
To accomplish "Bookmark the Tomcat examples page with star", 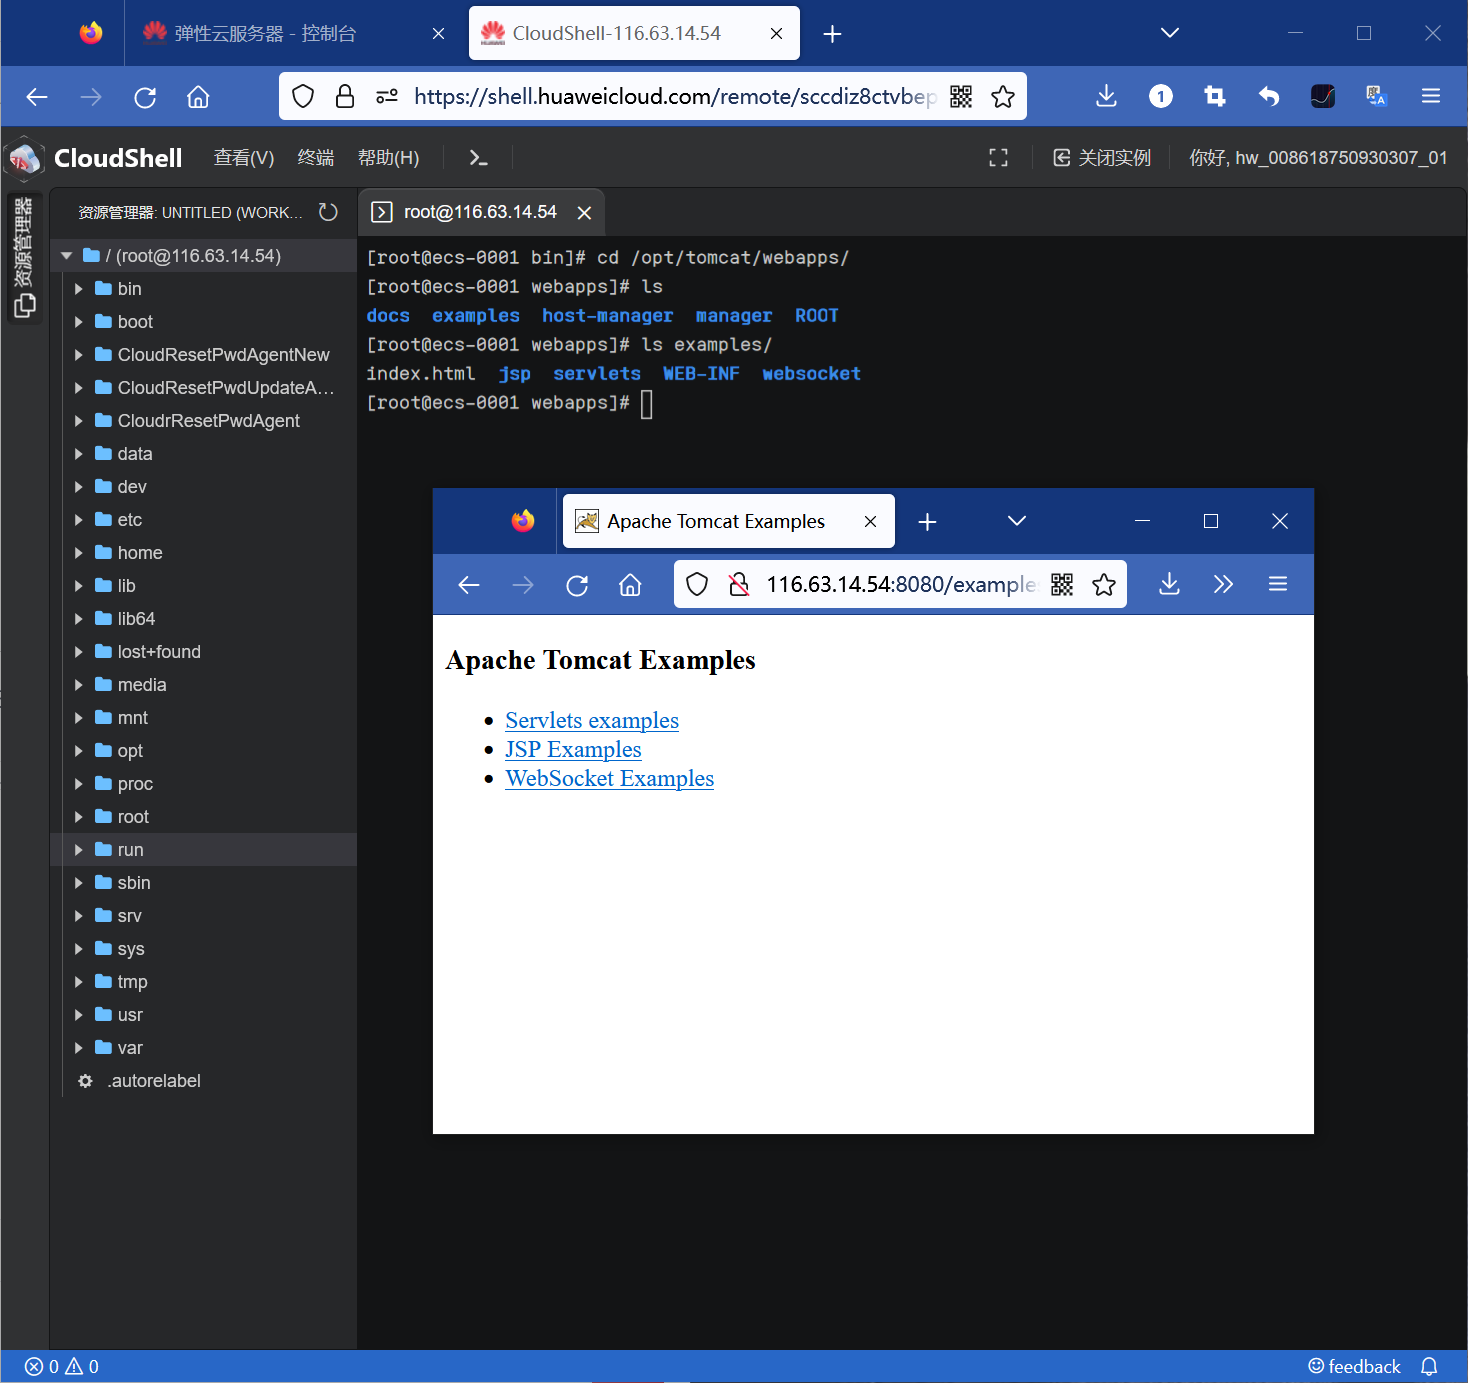I will 1104,585.
